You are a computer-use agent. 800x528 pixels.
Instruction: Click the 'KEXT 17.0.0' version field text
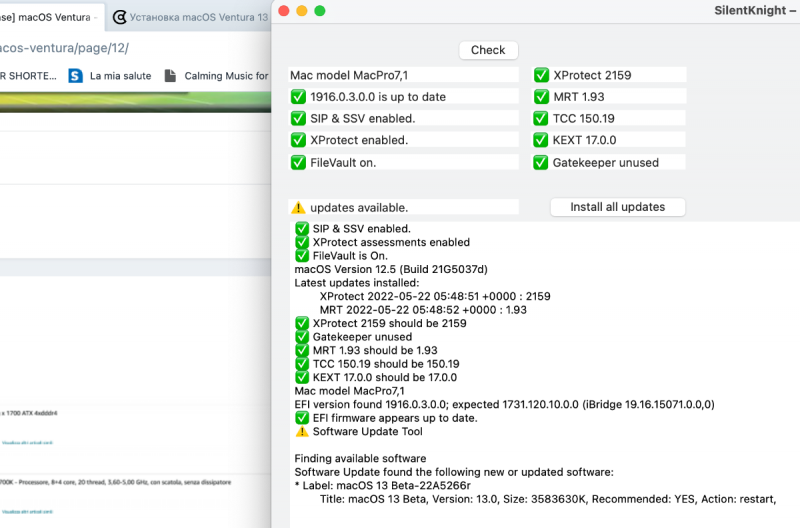(585, 140)
